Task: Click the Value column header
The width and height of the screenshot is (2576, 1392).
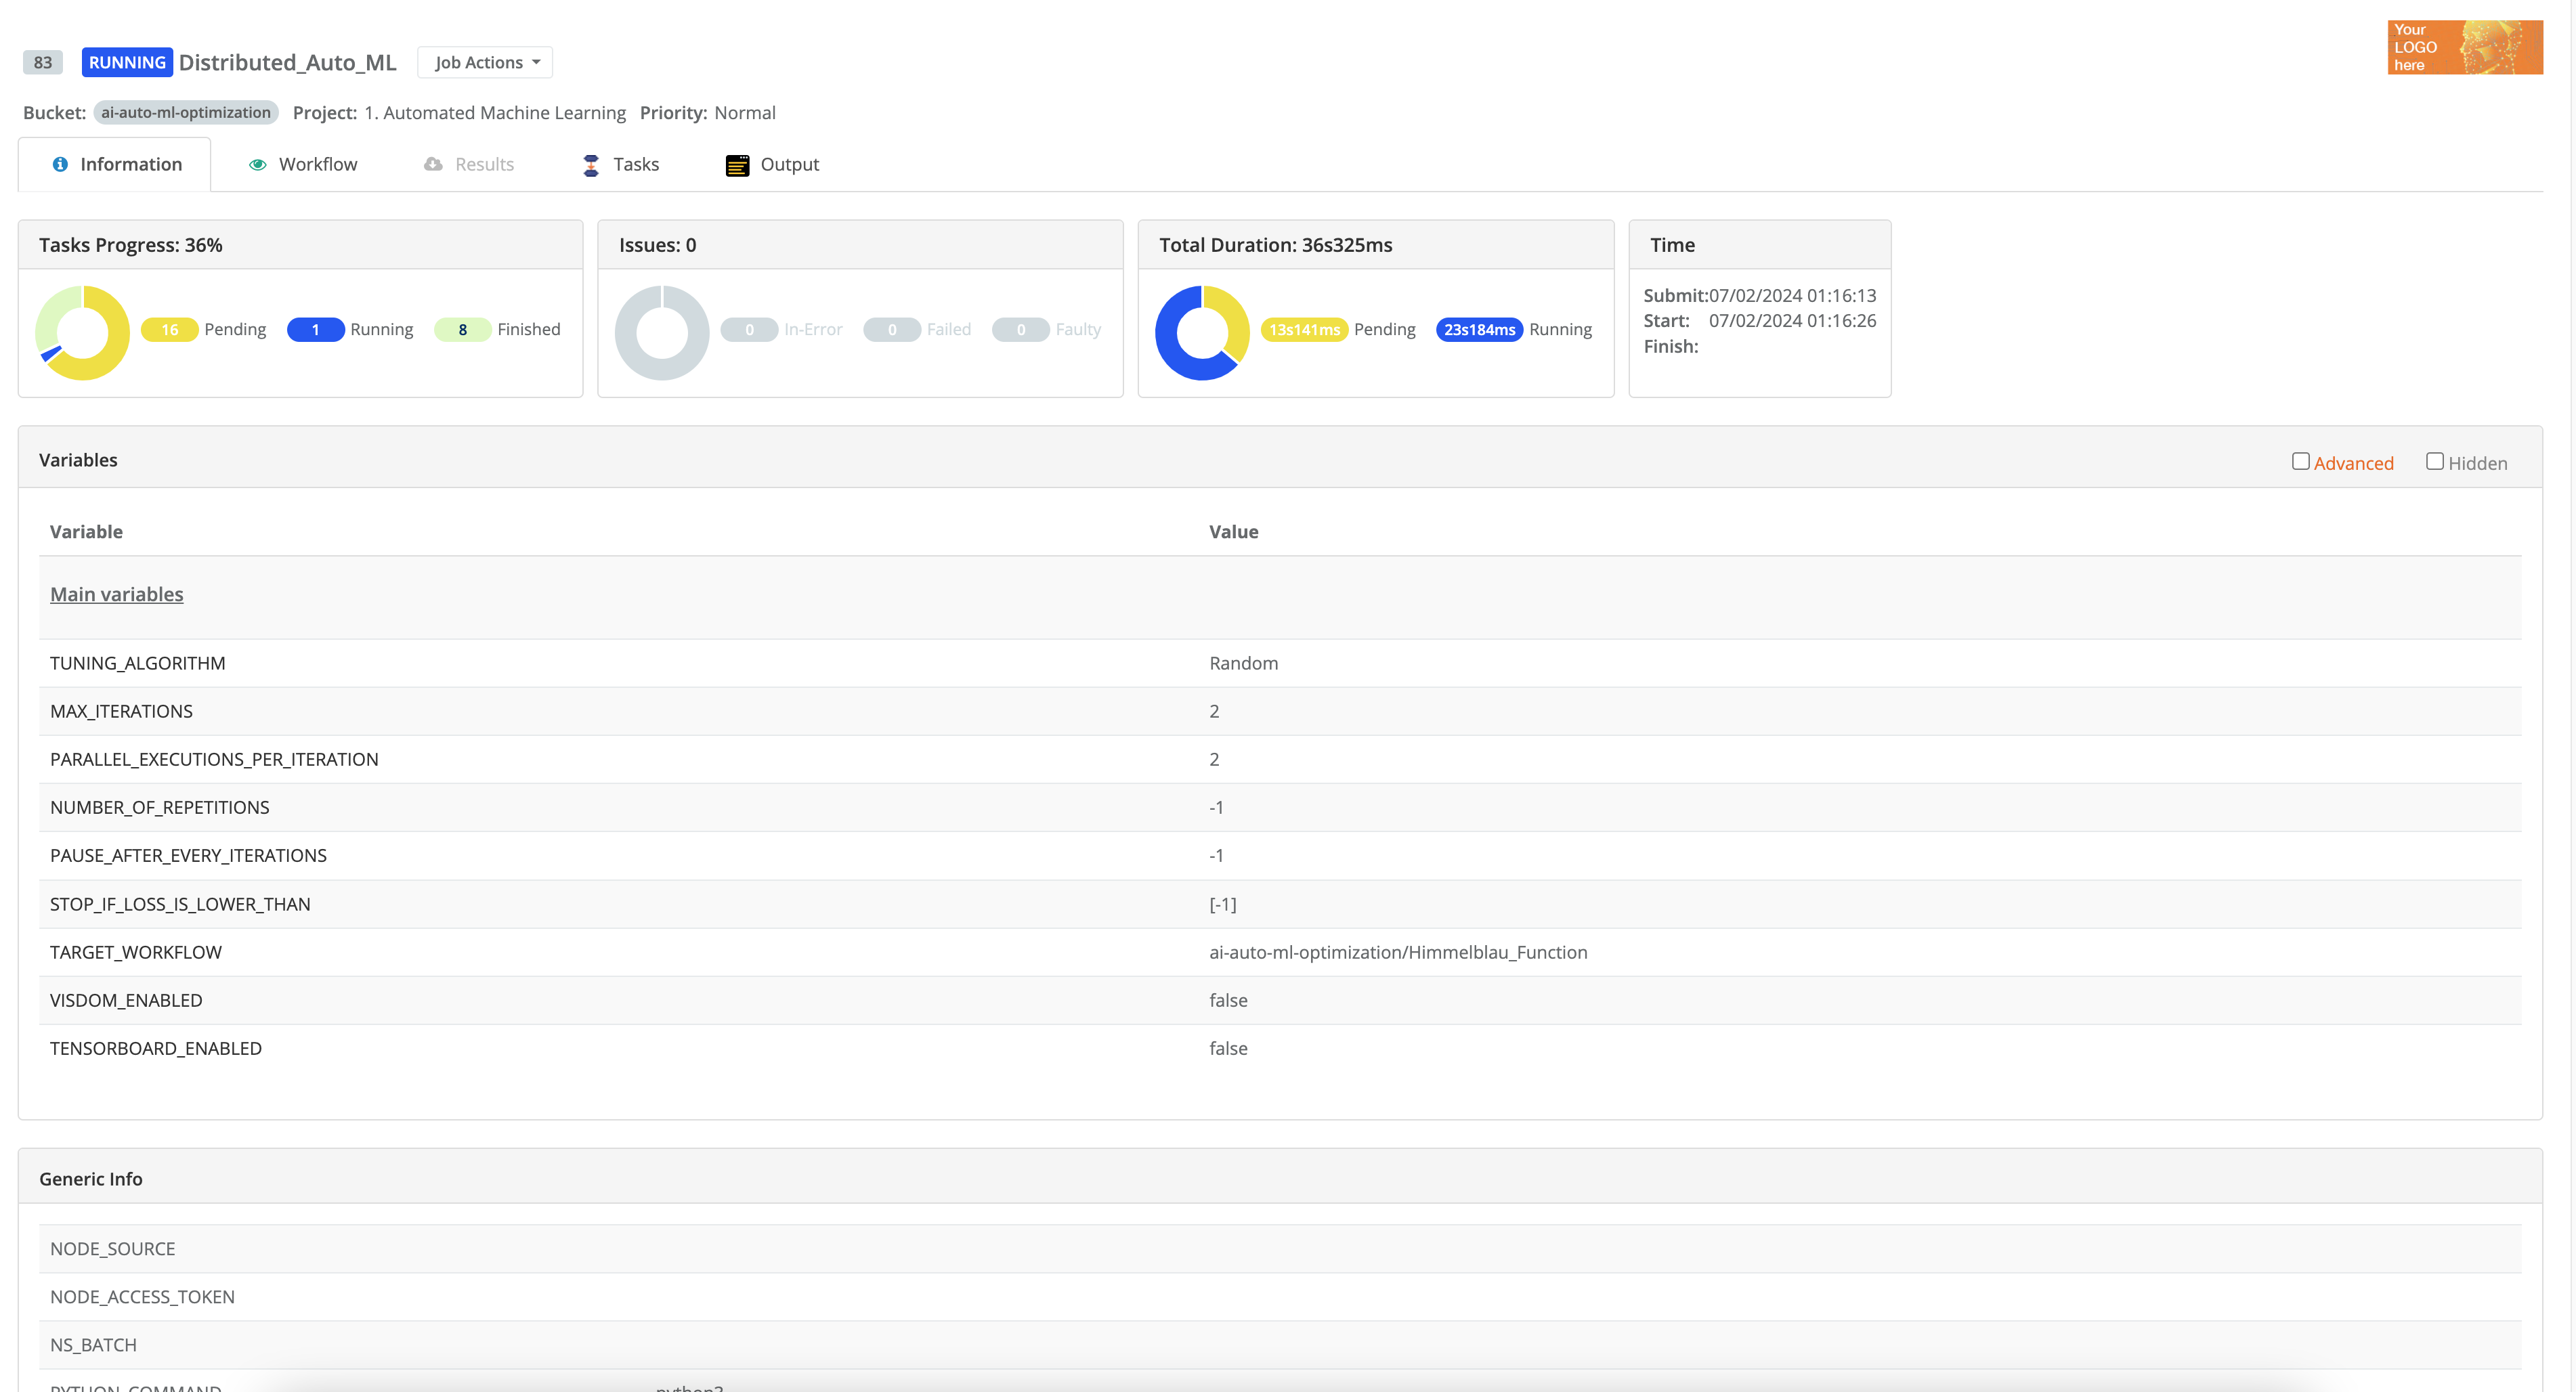Action: click(x=1233, y=532)
